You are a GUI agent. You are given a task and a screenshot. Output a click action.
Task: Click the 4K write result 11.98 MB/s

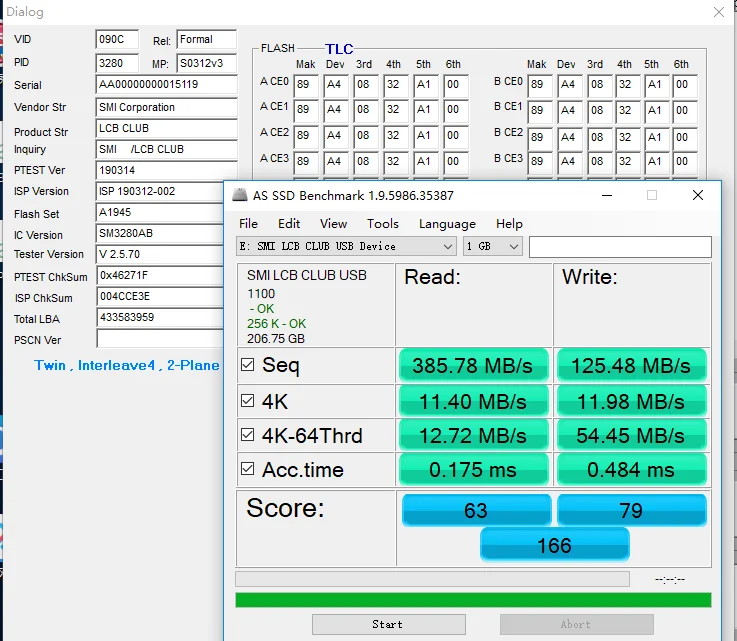tap(631, 401)
